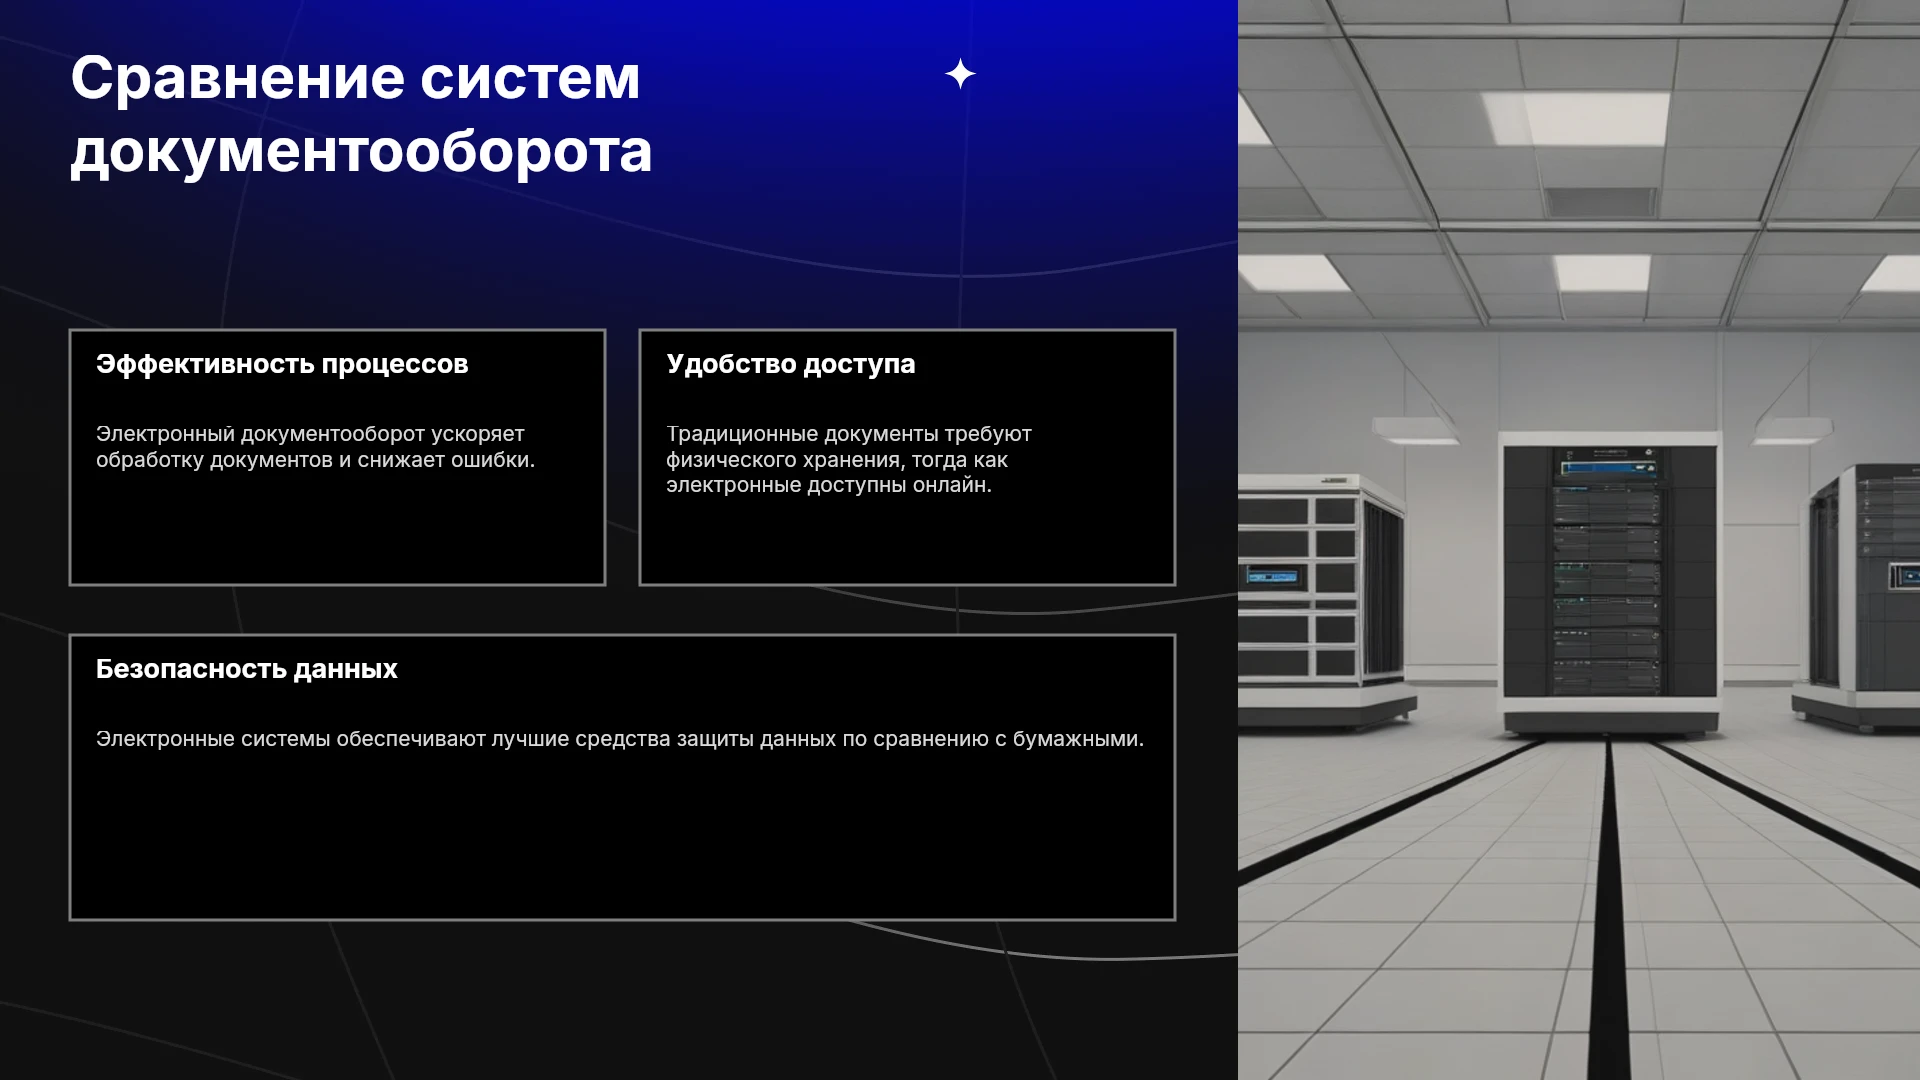Select the "Удобство доступа" card heading
The height and width of the screenshot is (1080, 1920).
(x=790, y=364)
